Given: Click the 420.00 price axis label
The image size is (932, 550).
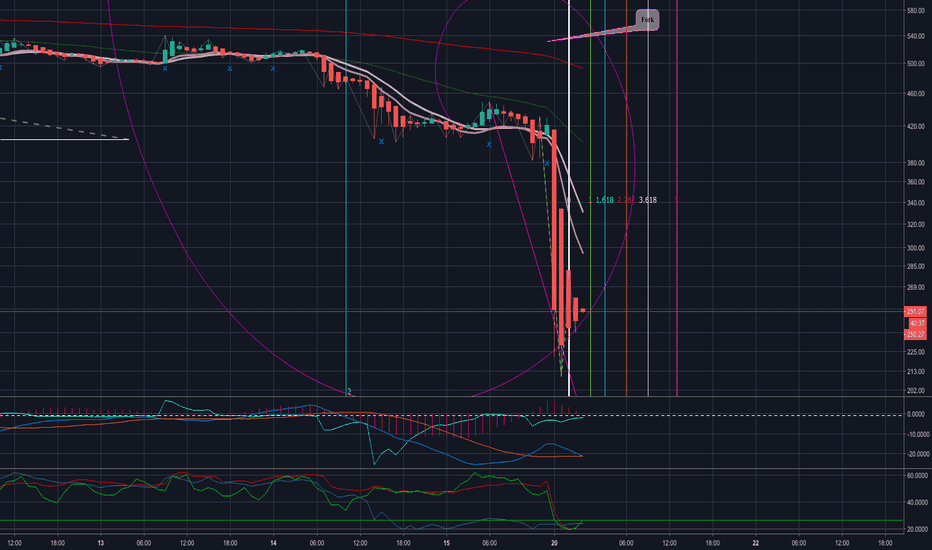Looking at the screenshot, I should pyautogui.click(x=915, y=127).
